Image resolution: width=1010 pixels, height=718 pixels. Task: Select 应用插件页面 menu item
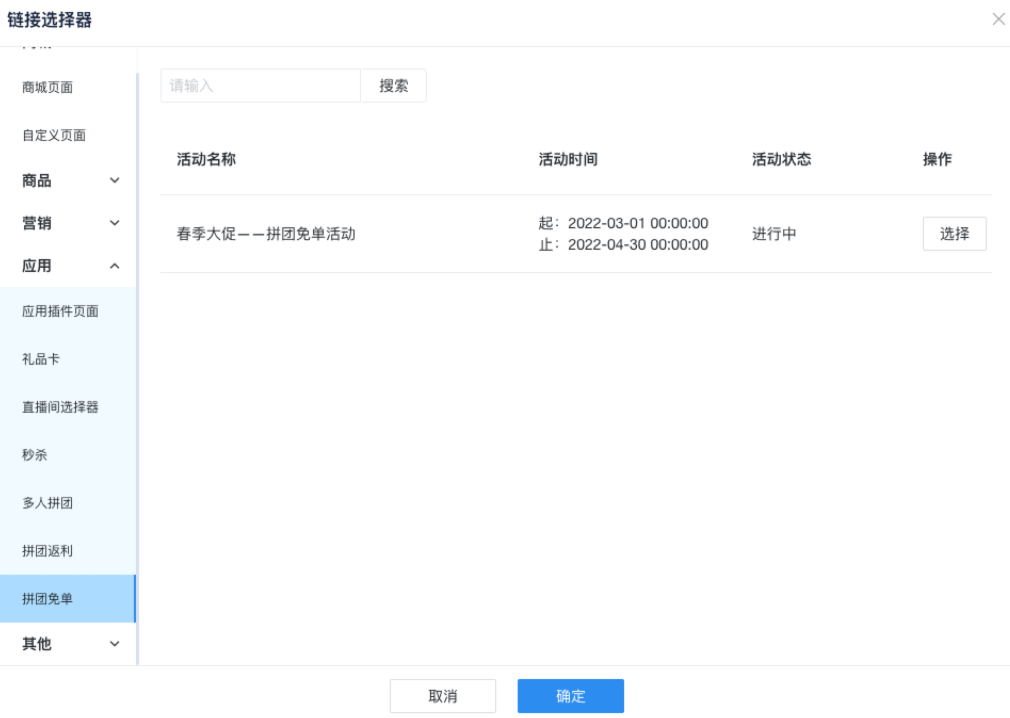pos(60,312)
